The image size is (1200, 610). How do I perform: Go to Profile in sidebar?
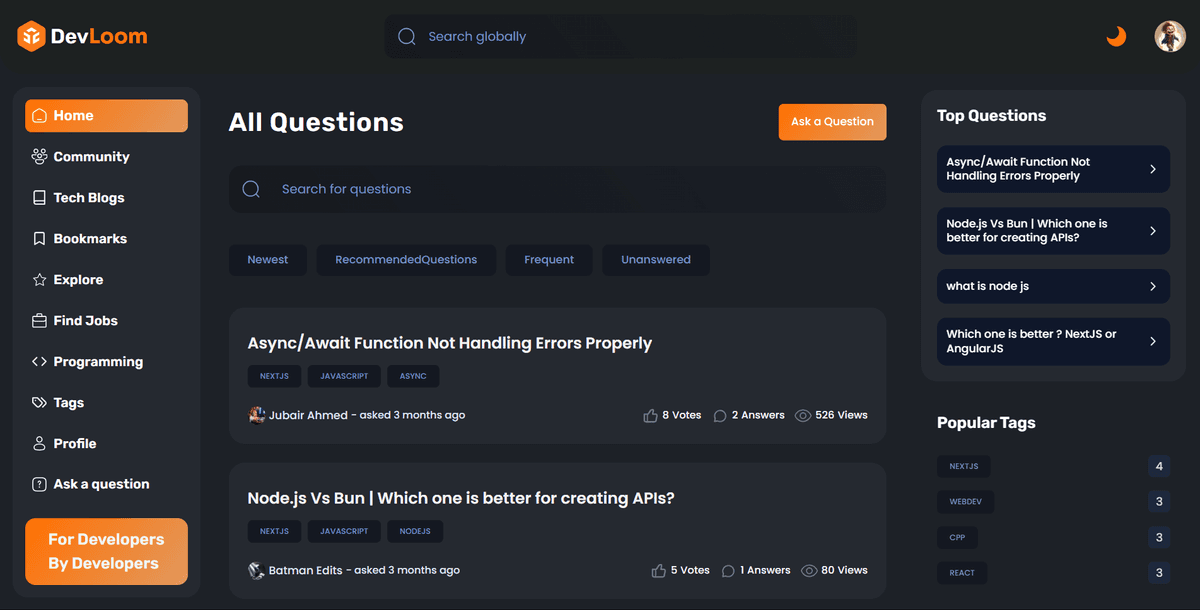pos(74,444)
